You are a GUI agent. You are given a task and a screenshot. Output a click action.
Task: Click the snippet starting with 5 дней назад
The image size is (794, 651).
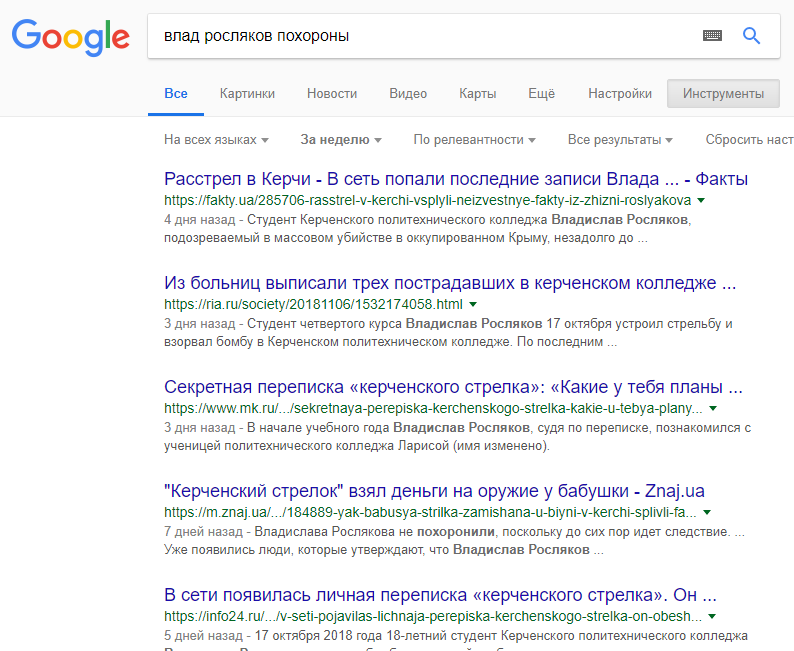coord(456,640)
